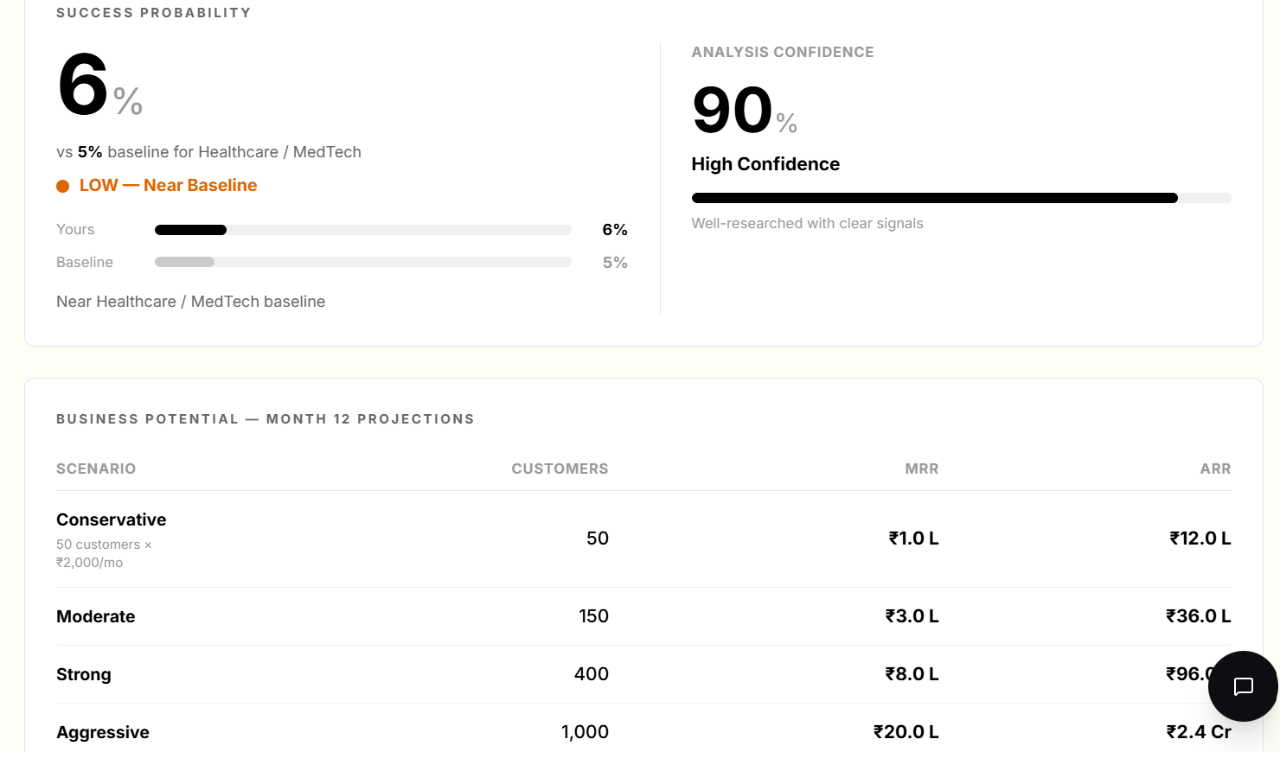1280x769 pixels.
Task: Click the CUSTOMERS column header
Action: point(559,469)
